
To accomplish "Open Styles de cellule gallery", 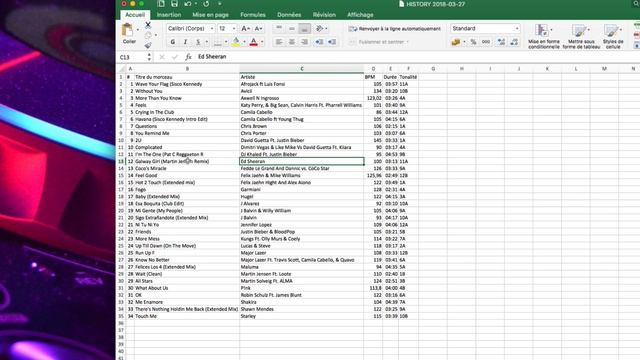I will pyautogui.click(x=613, y=36).
